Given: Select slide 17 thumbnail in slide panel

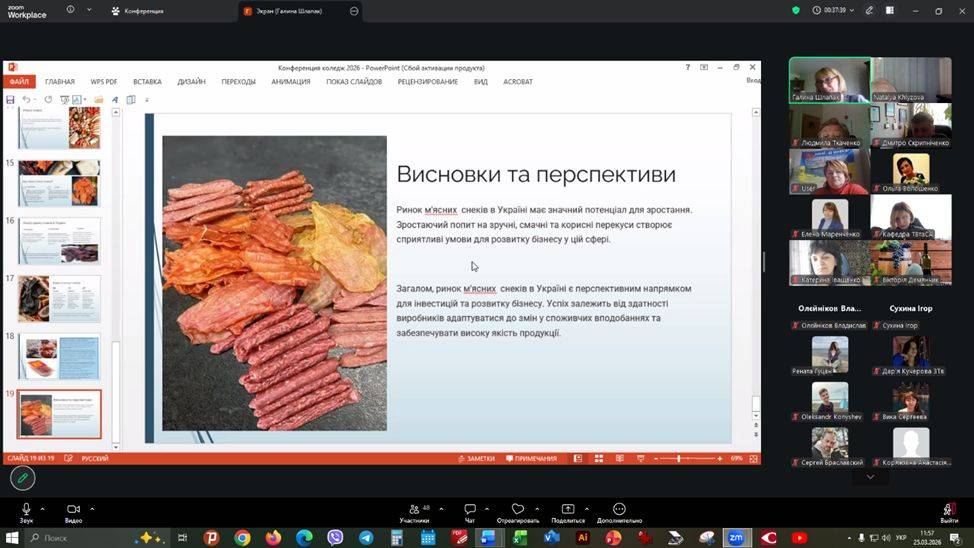Looking at the screenshot, I should (59, 298).
